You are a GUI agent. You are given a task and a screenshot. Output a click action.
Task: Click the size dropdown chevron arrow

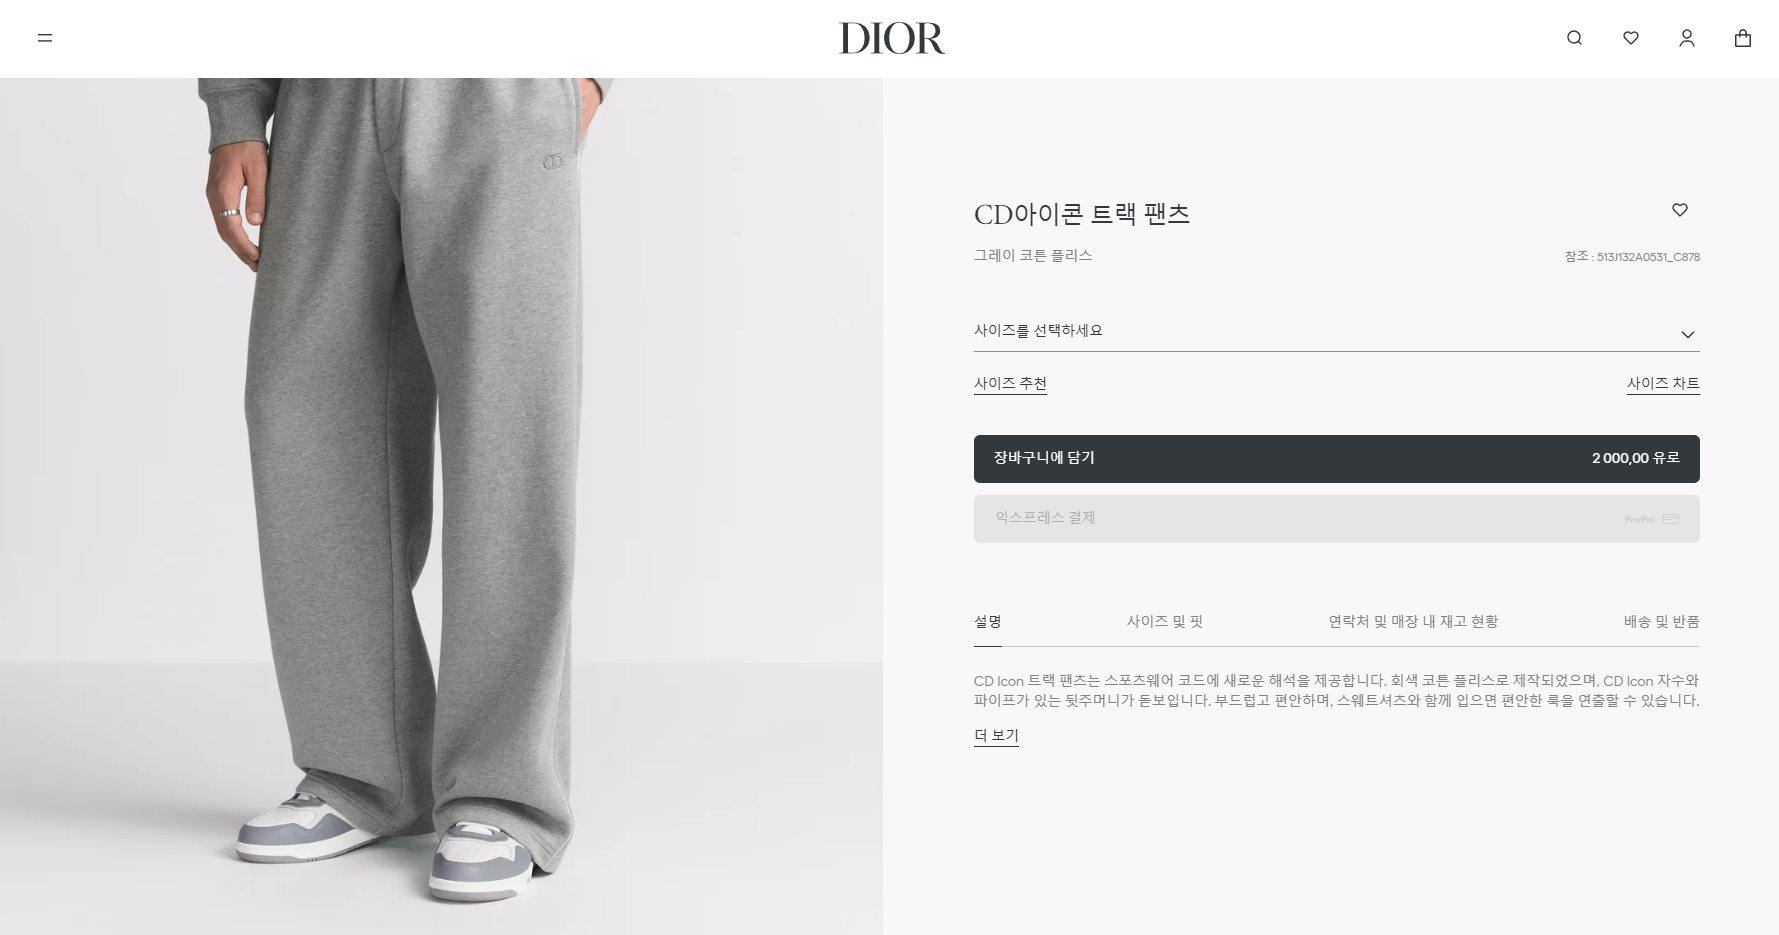[x=1688, y=335]
